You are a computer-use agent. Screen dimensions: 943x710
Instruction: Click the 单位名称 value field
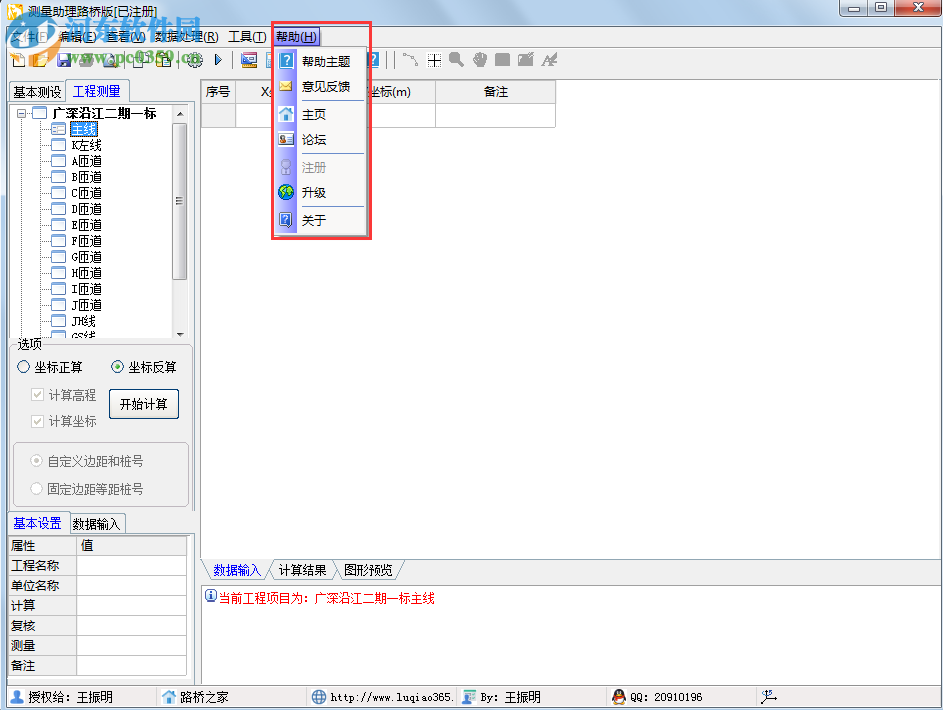point(131,585)
